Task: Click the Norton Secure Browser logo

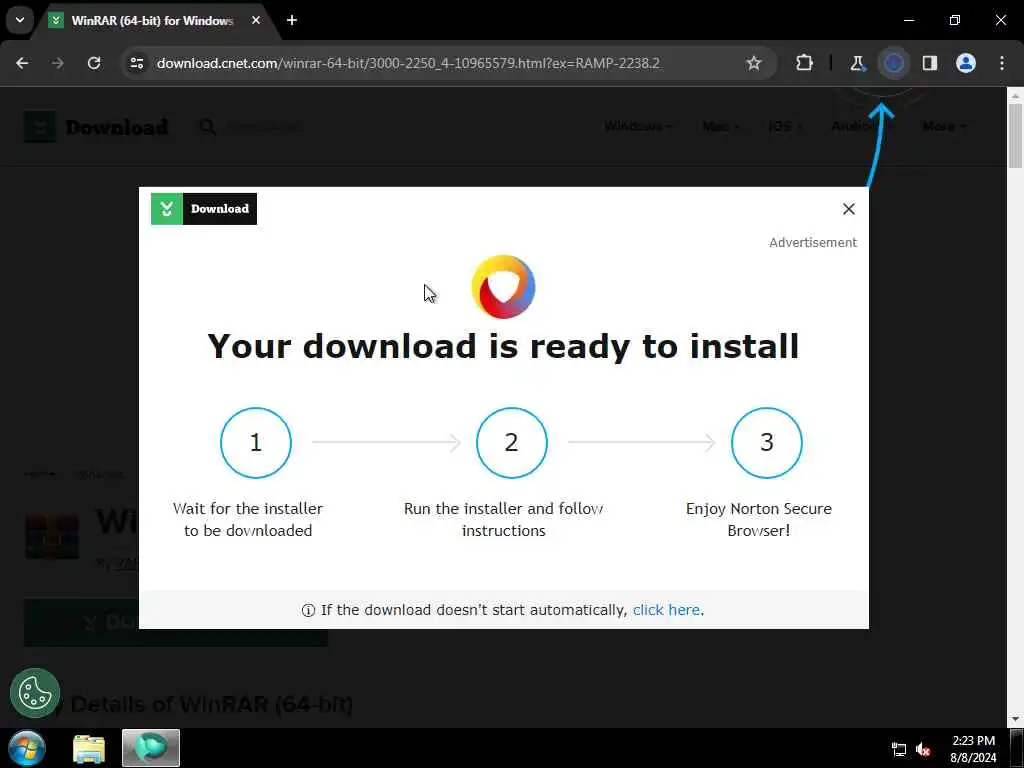Action: (x=504, y=287)
